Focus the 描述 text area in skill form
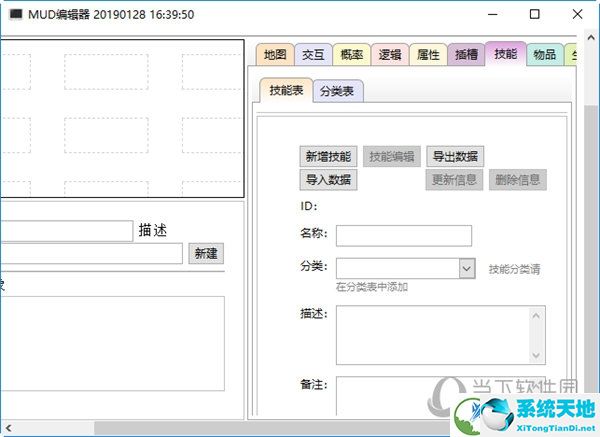Screen dimensions: 600x437 [x=440, y=335]
